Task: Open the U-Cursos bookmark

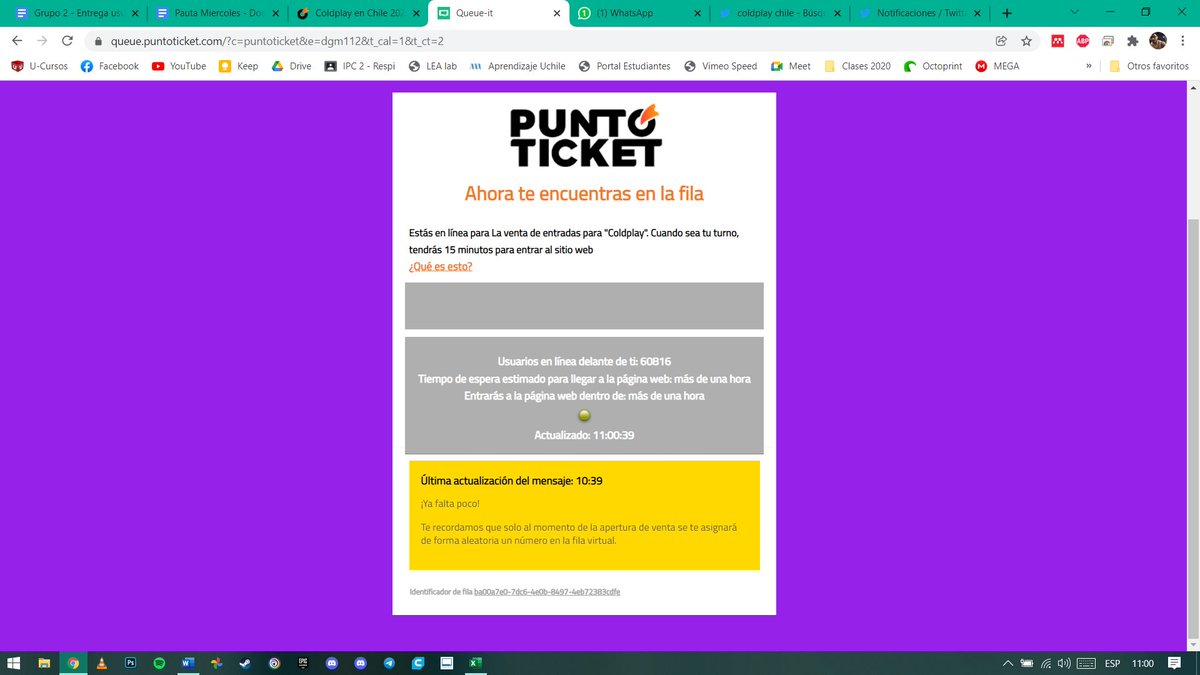Action: tap(39, 66)
